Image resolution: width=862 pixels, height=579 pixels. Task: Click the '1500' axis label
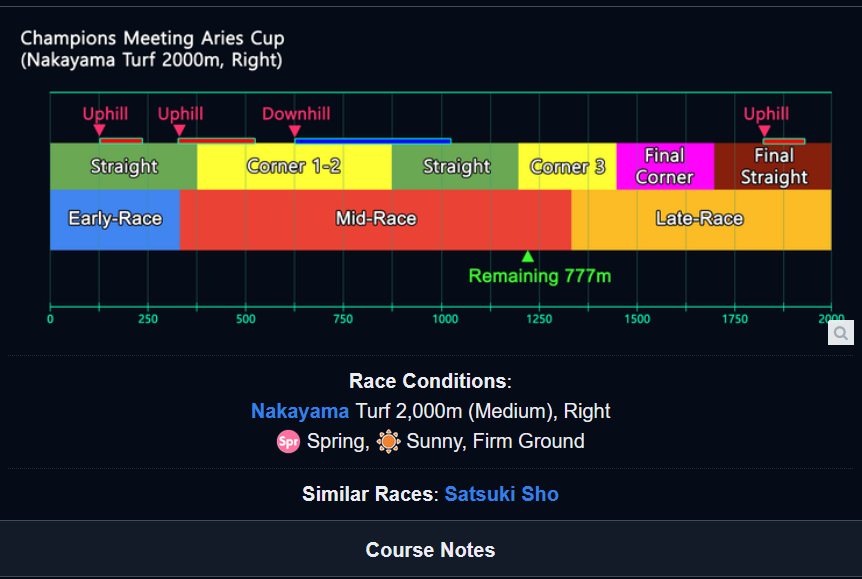click(x=637, y=319)
